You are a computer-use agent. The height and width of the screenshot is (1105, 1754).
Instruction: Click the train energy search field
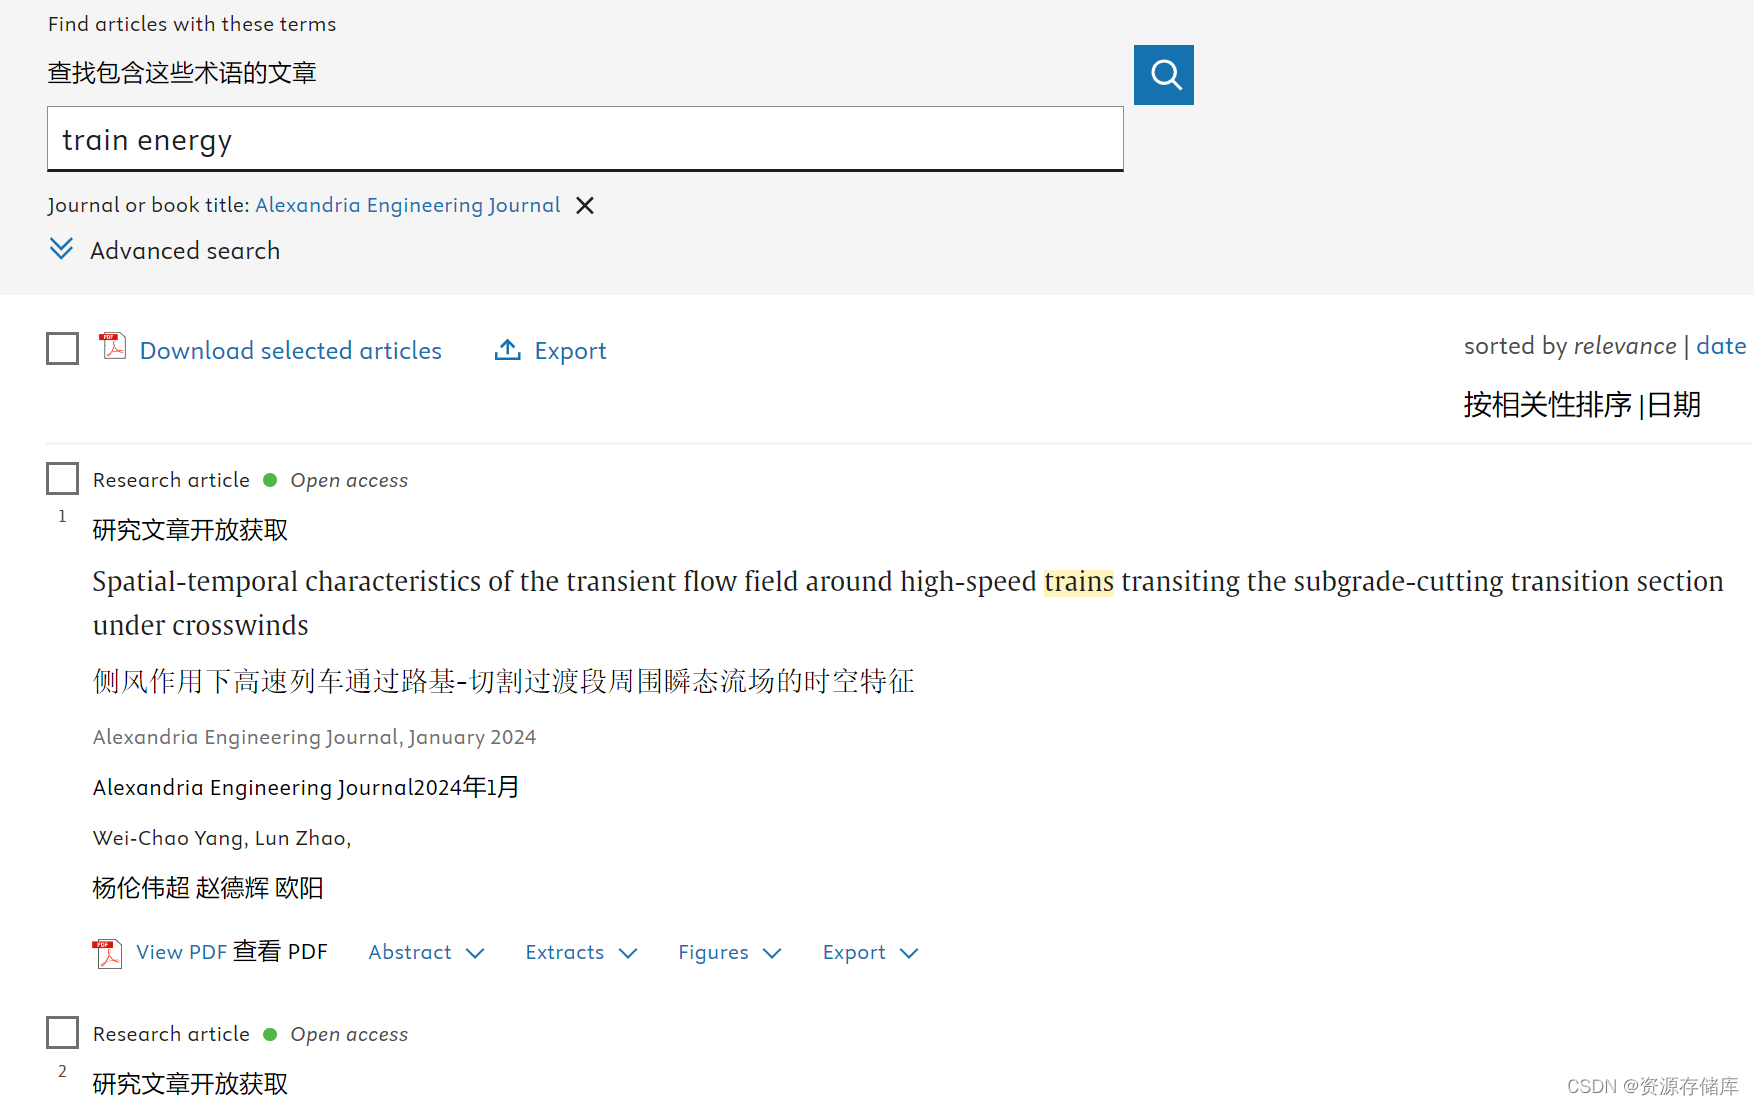pos(585,139)
